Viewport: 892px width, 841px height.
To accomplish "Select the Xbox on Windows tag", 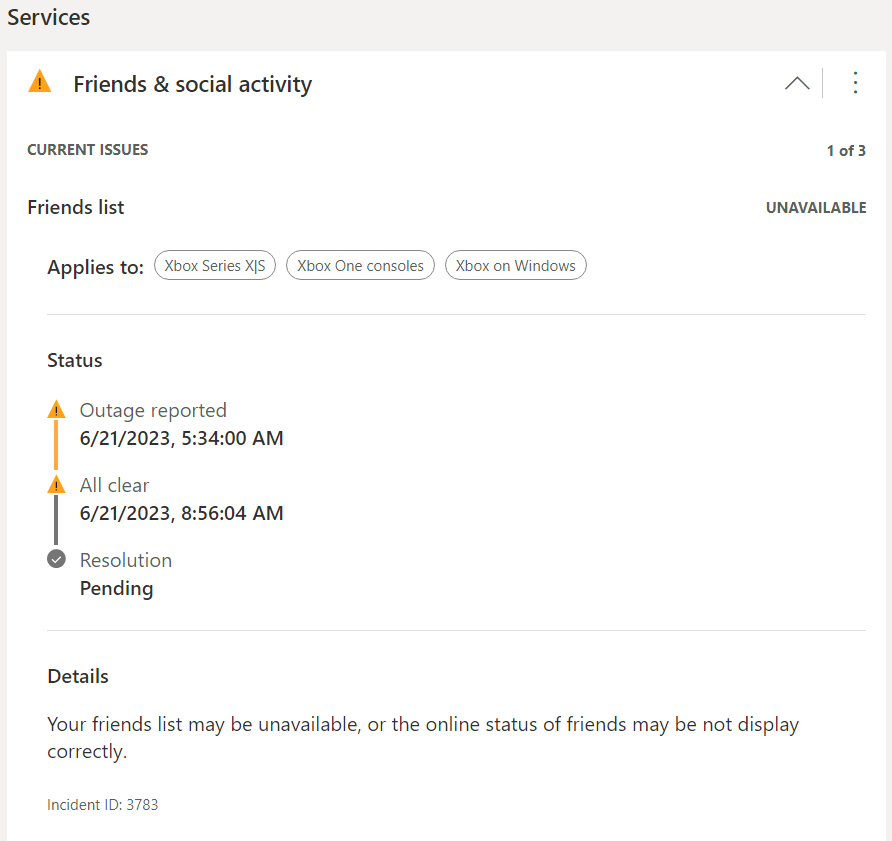I will point(515,266).
